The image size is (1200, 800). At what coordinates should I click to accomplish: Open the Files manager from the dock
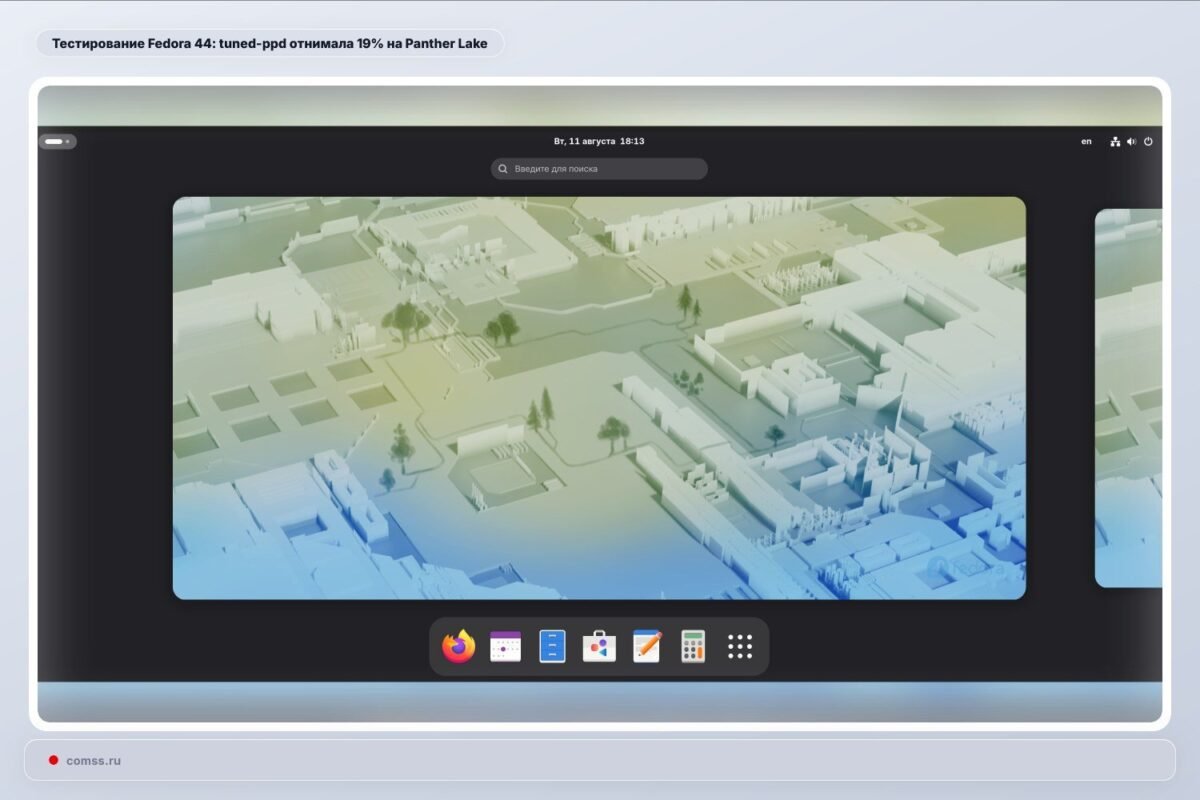pos(552,647)
